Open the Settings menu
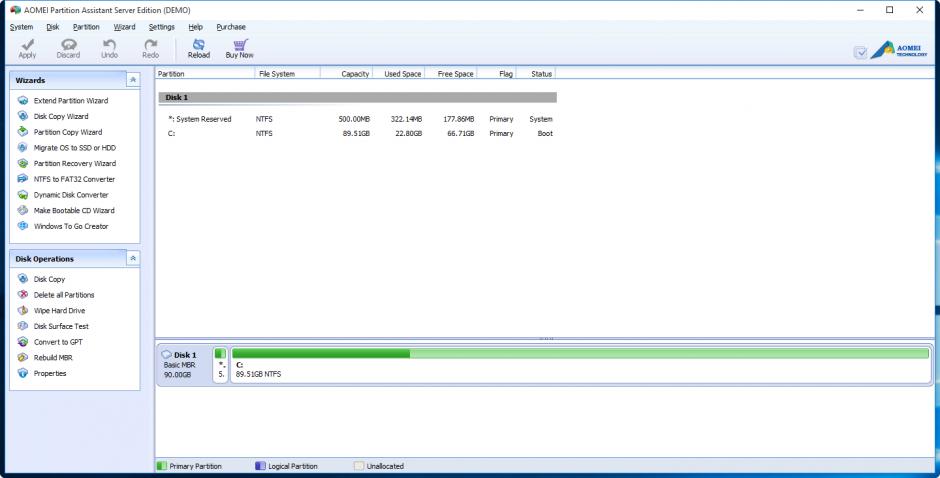The height and width of the screenshot is (478, 940). [x=161, y=27]
